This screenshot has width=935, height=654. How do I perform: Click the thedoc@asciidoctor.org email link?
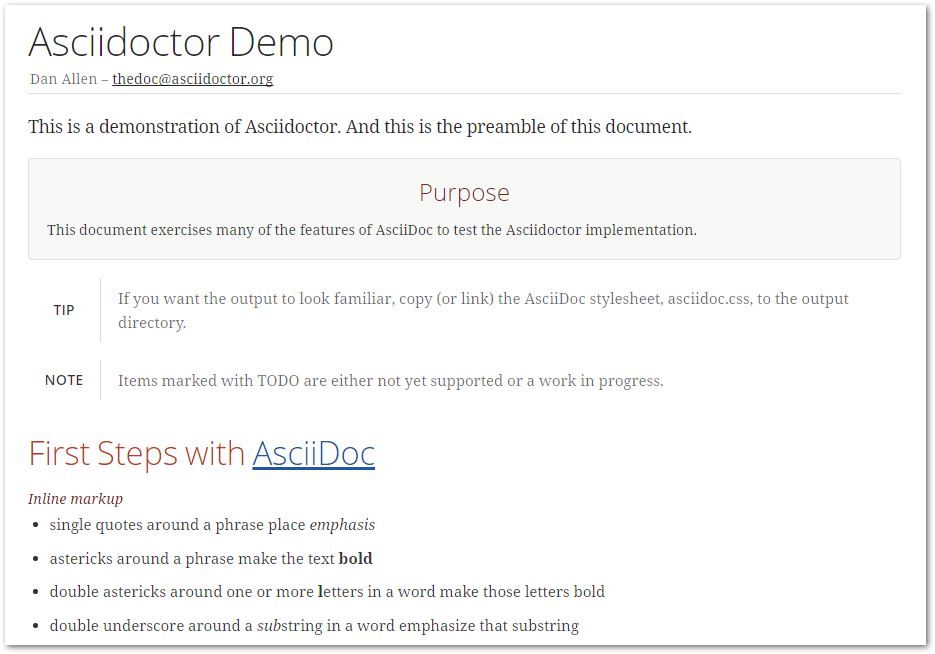(192, 79)
